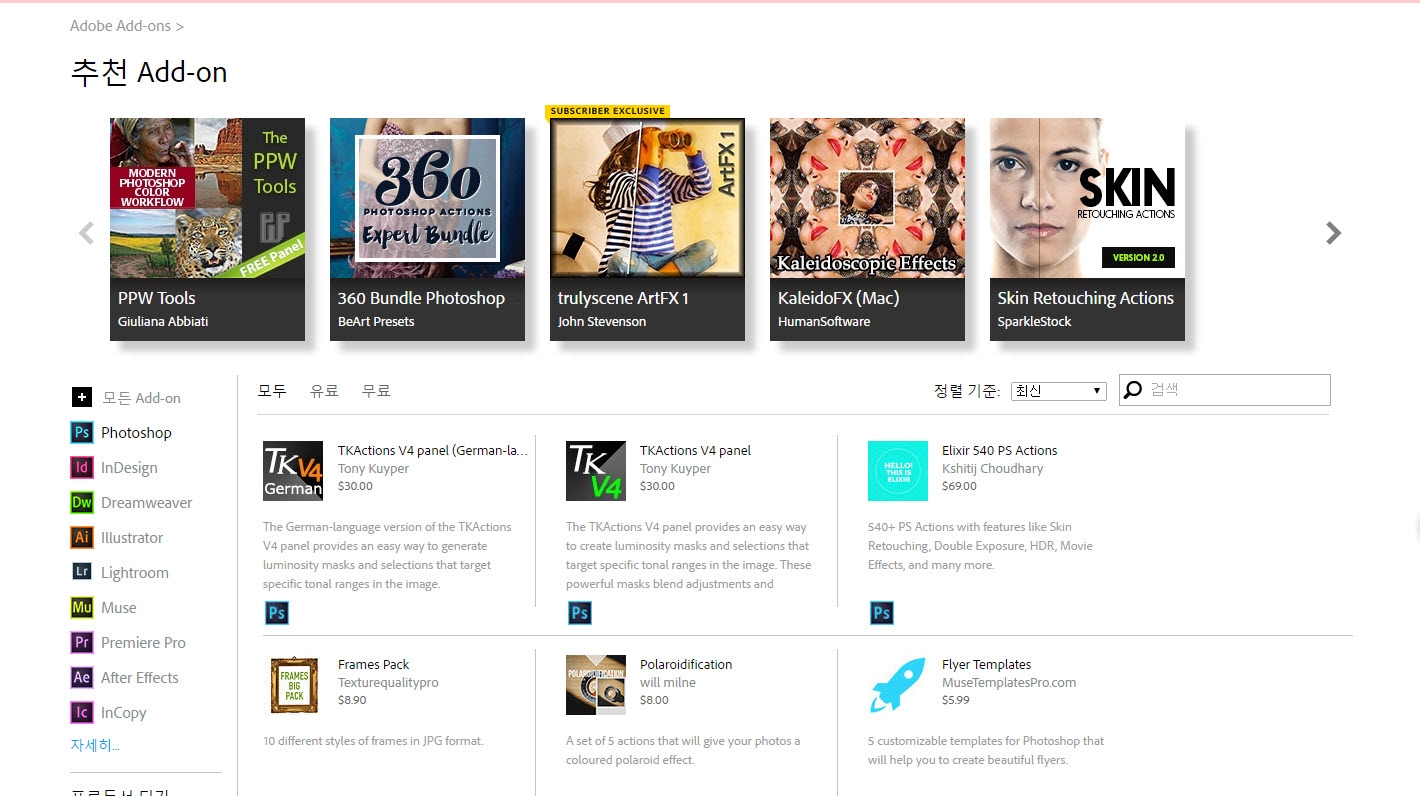This screenshot has width=1420, height=796.
Task: Advance the carousel with the right arrow
Action: pos(1333,232)
